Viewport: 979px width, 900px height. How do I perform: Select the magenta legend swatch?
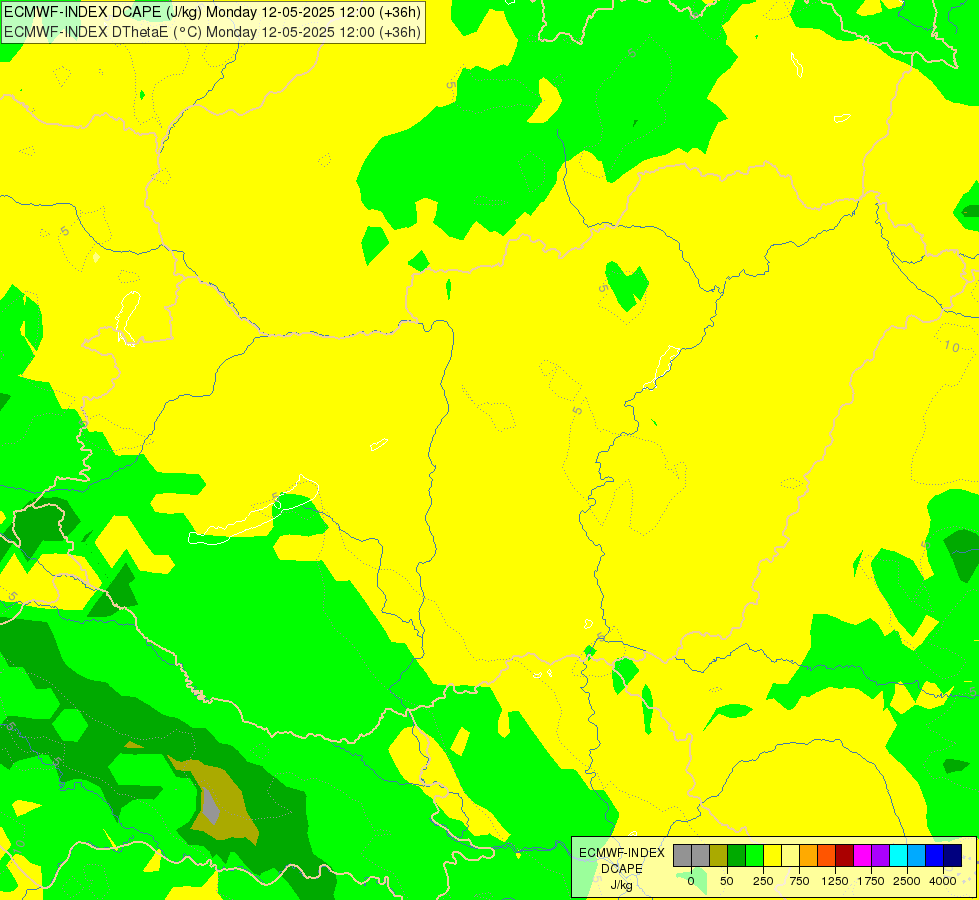[x=862, y=856]
